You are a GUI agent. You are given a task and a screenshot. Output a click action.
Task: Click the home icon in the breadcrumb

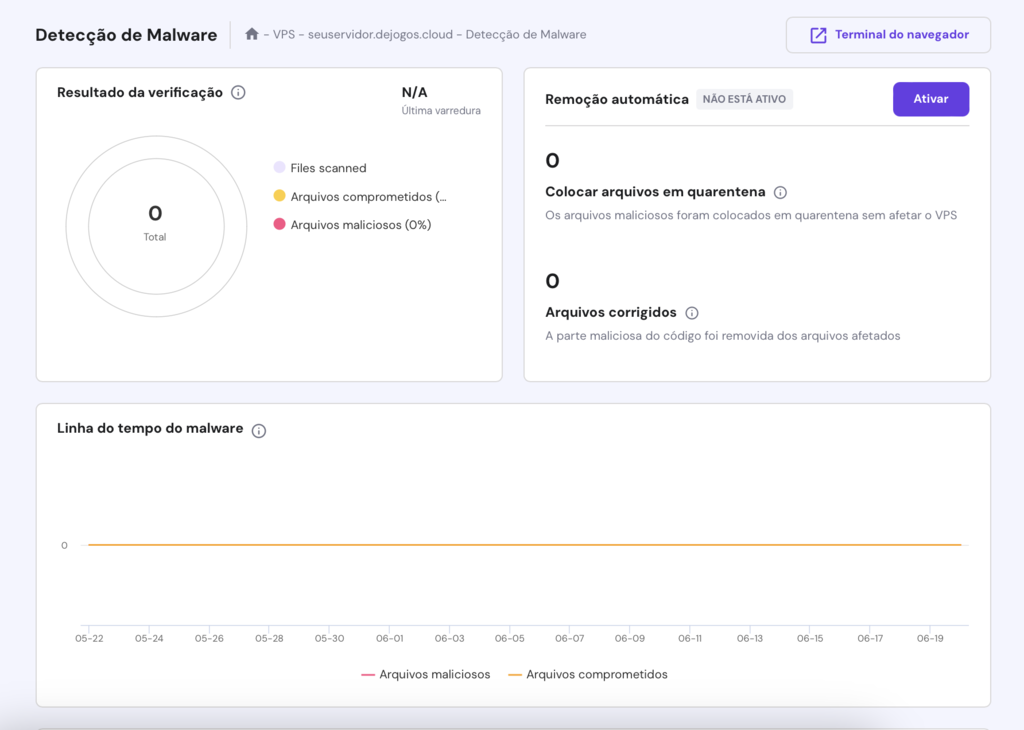click(250, 34)
